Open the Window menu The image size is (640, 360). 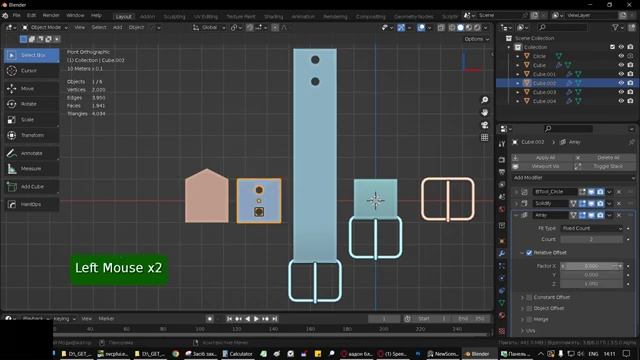click(x=75, y=16)
